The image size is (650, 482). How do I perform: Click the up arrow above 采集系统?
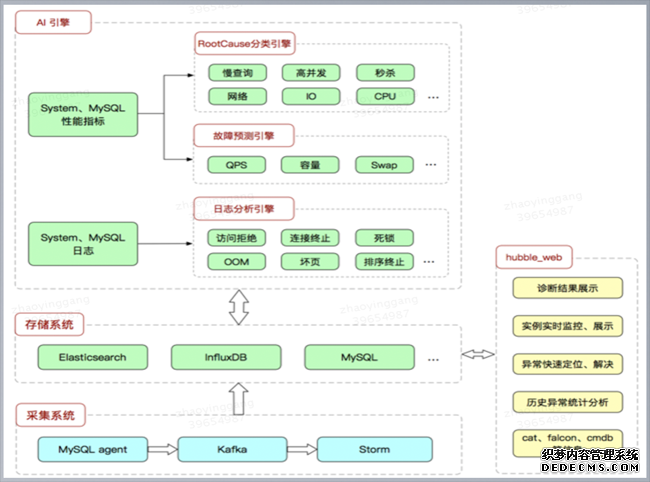(x=238, y=397)
